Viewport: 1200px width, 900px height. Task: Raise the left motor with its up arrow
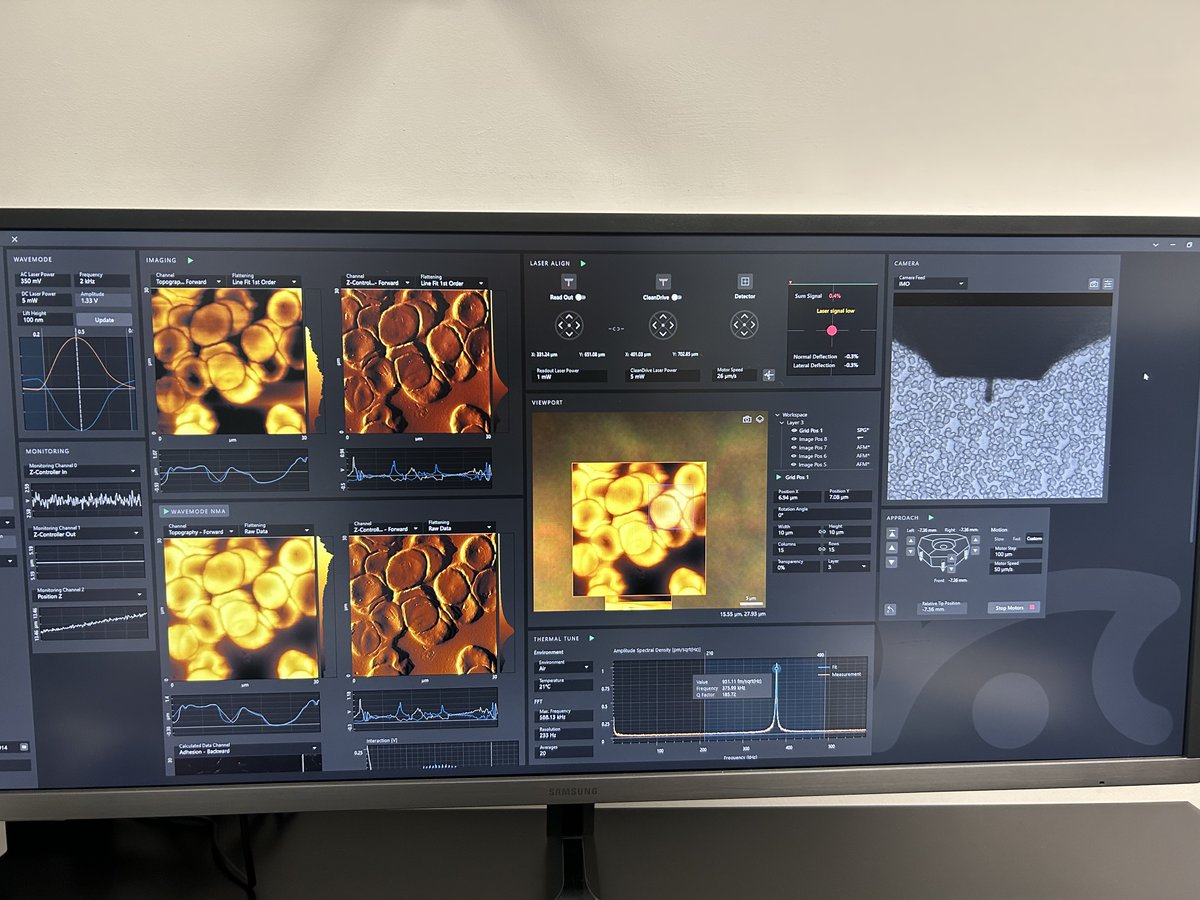coord(911,541)
